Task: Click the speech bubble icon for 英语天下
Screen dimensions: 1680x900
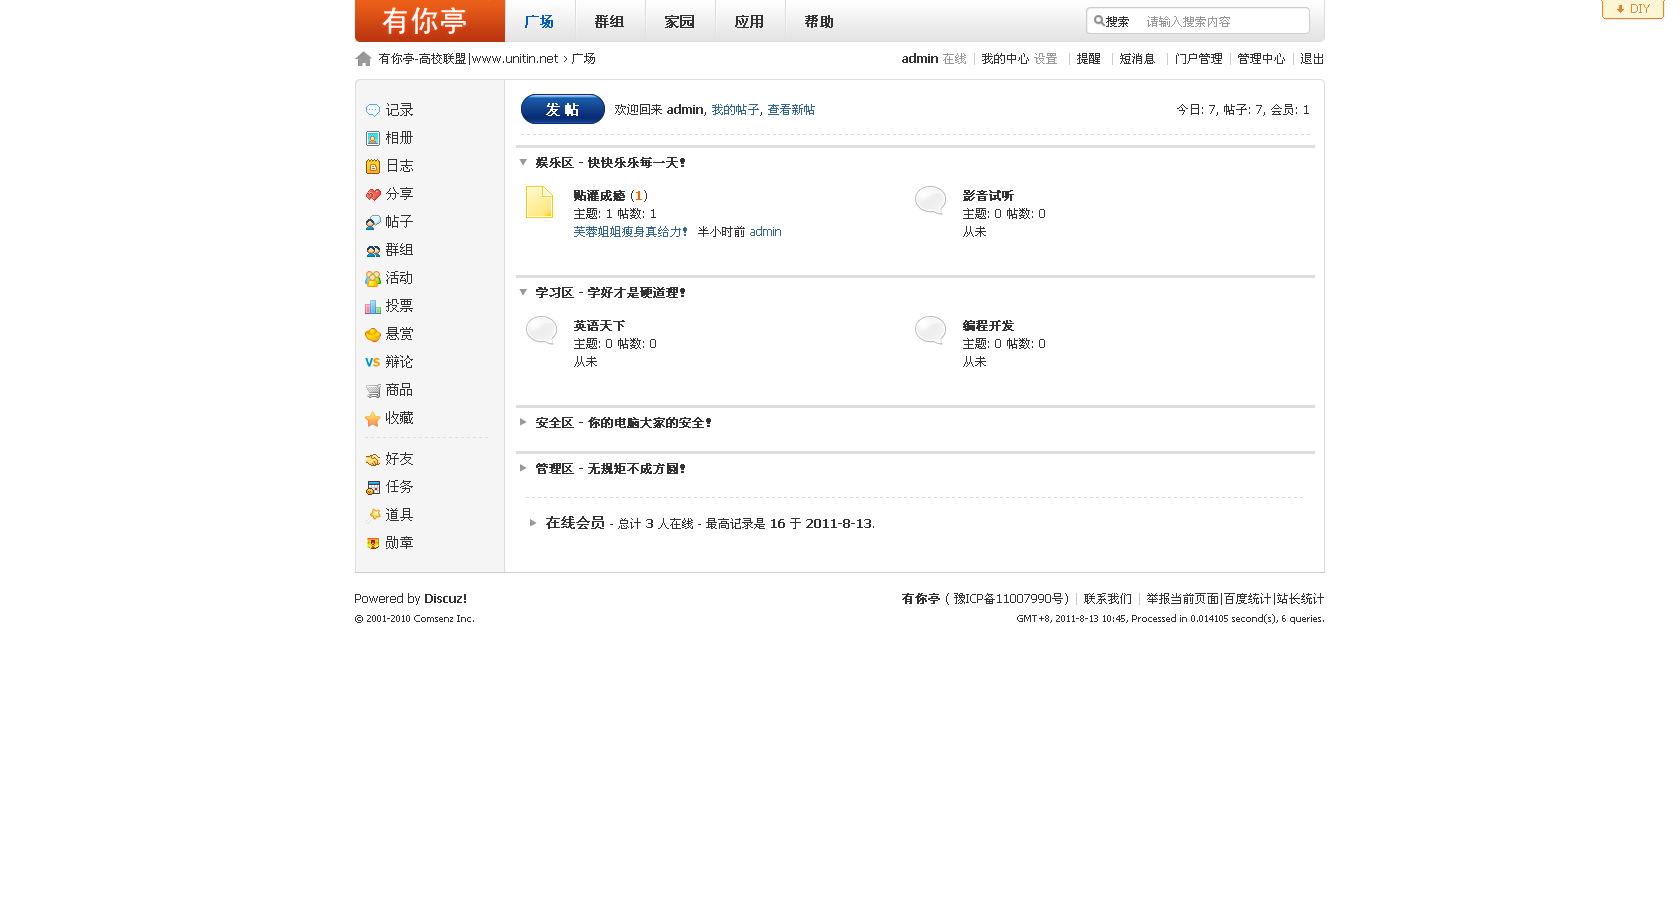Action: click(x=541, y=330)
